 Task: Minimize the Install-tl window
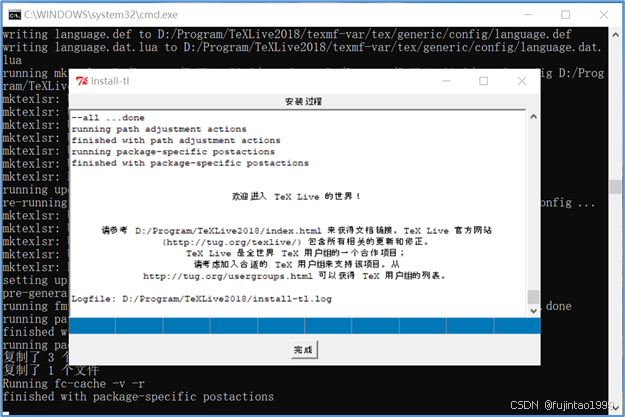tap(446, 81)
